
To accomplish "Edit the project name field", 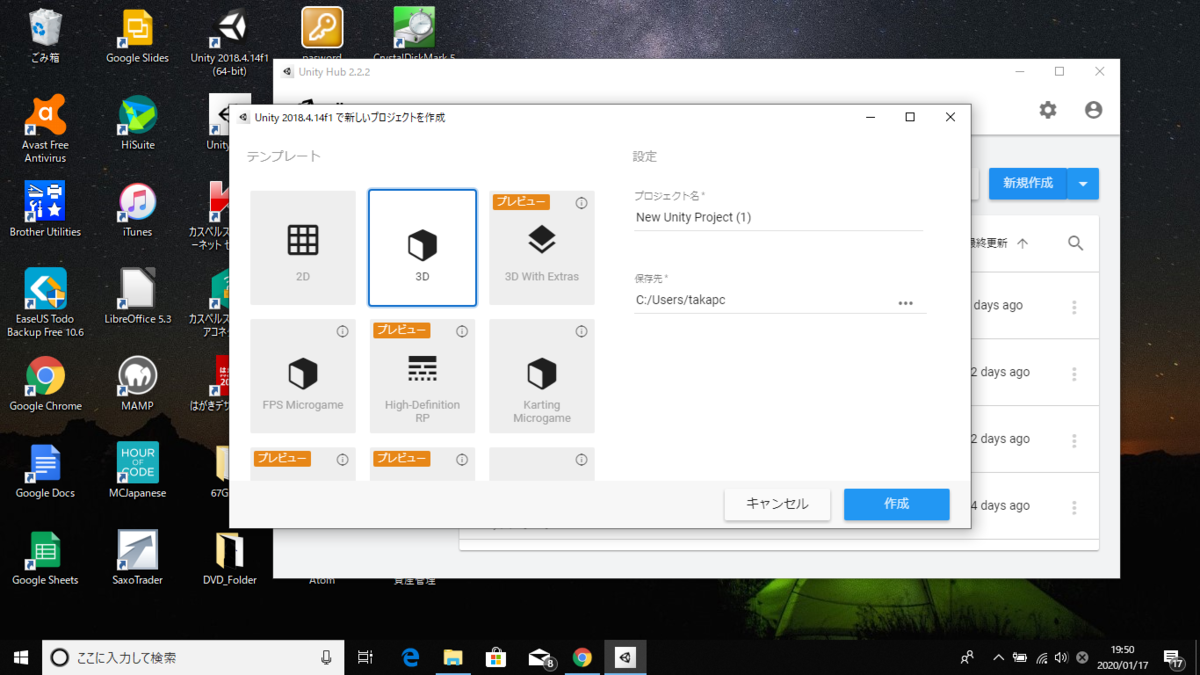I will pyautogui.click(x=778, y=217).
